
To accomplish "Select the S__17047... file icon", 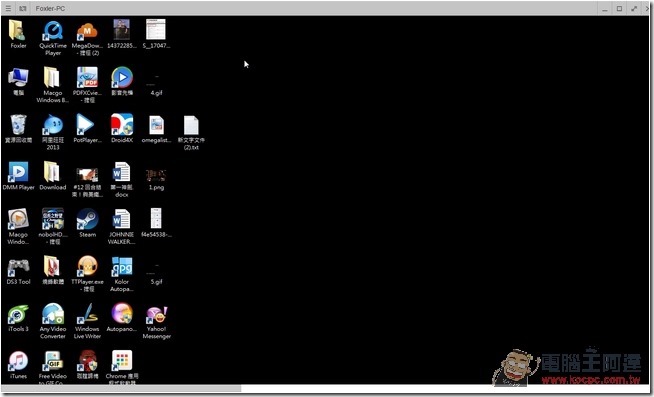I will point(156,30).
